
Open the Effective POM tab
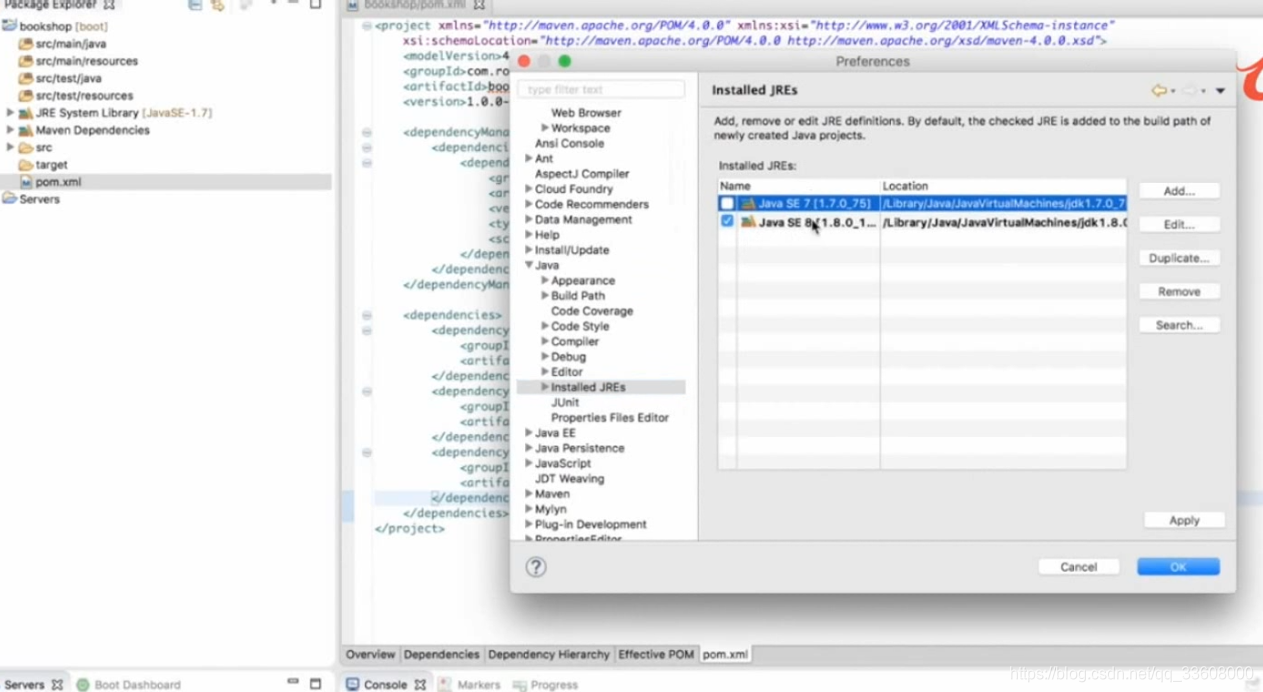[x=656, y=654]
